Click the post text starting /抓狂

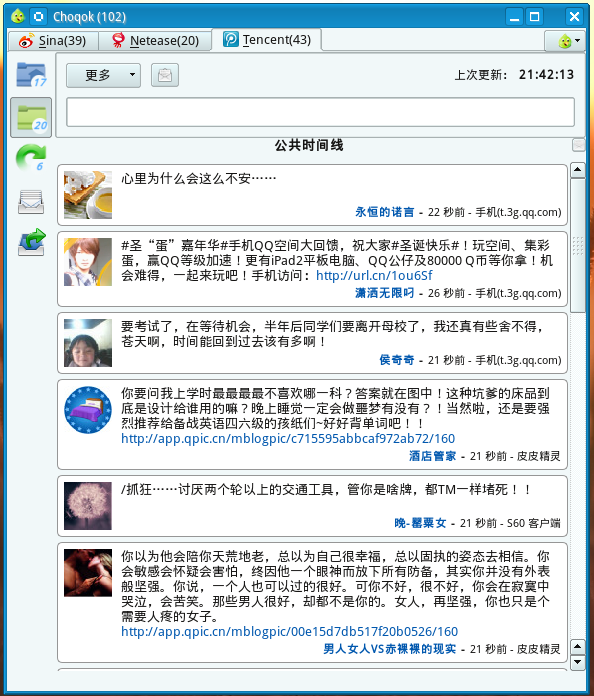326,490
